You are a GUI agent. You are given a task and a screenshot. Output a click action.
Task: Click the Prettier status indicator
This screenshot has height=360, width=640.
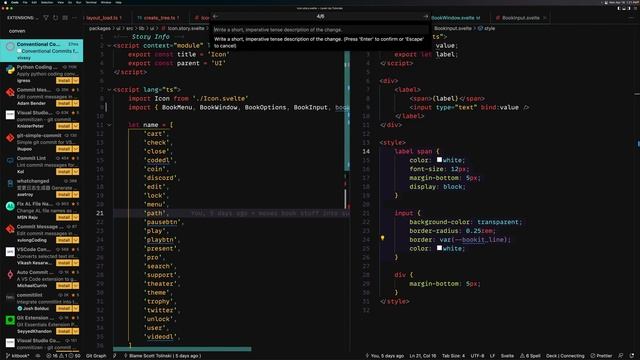[x=601, y=356]
